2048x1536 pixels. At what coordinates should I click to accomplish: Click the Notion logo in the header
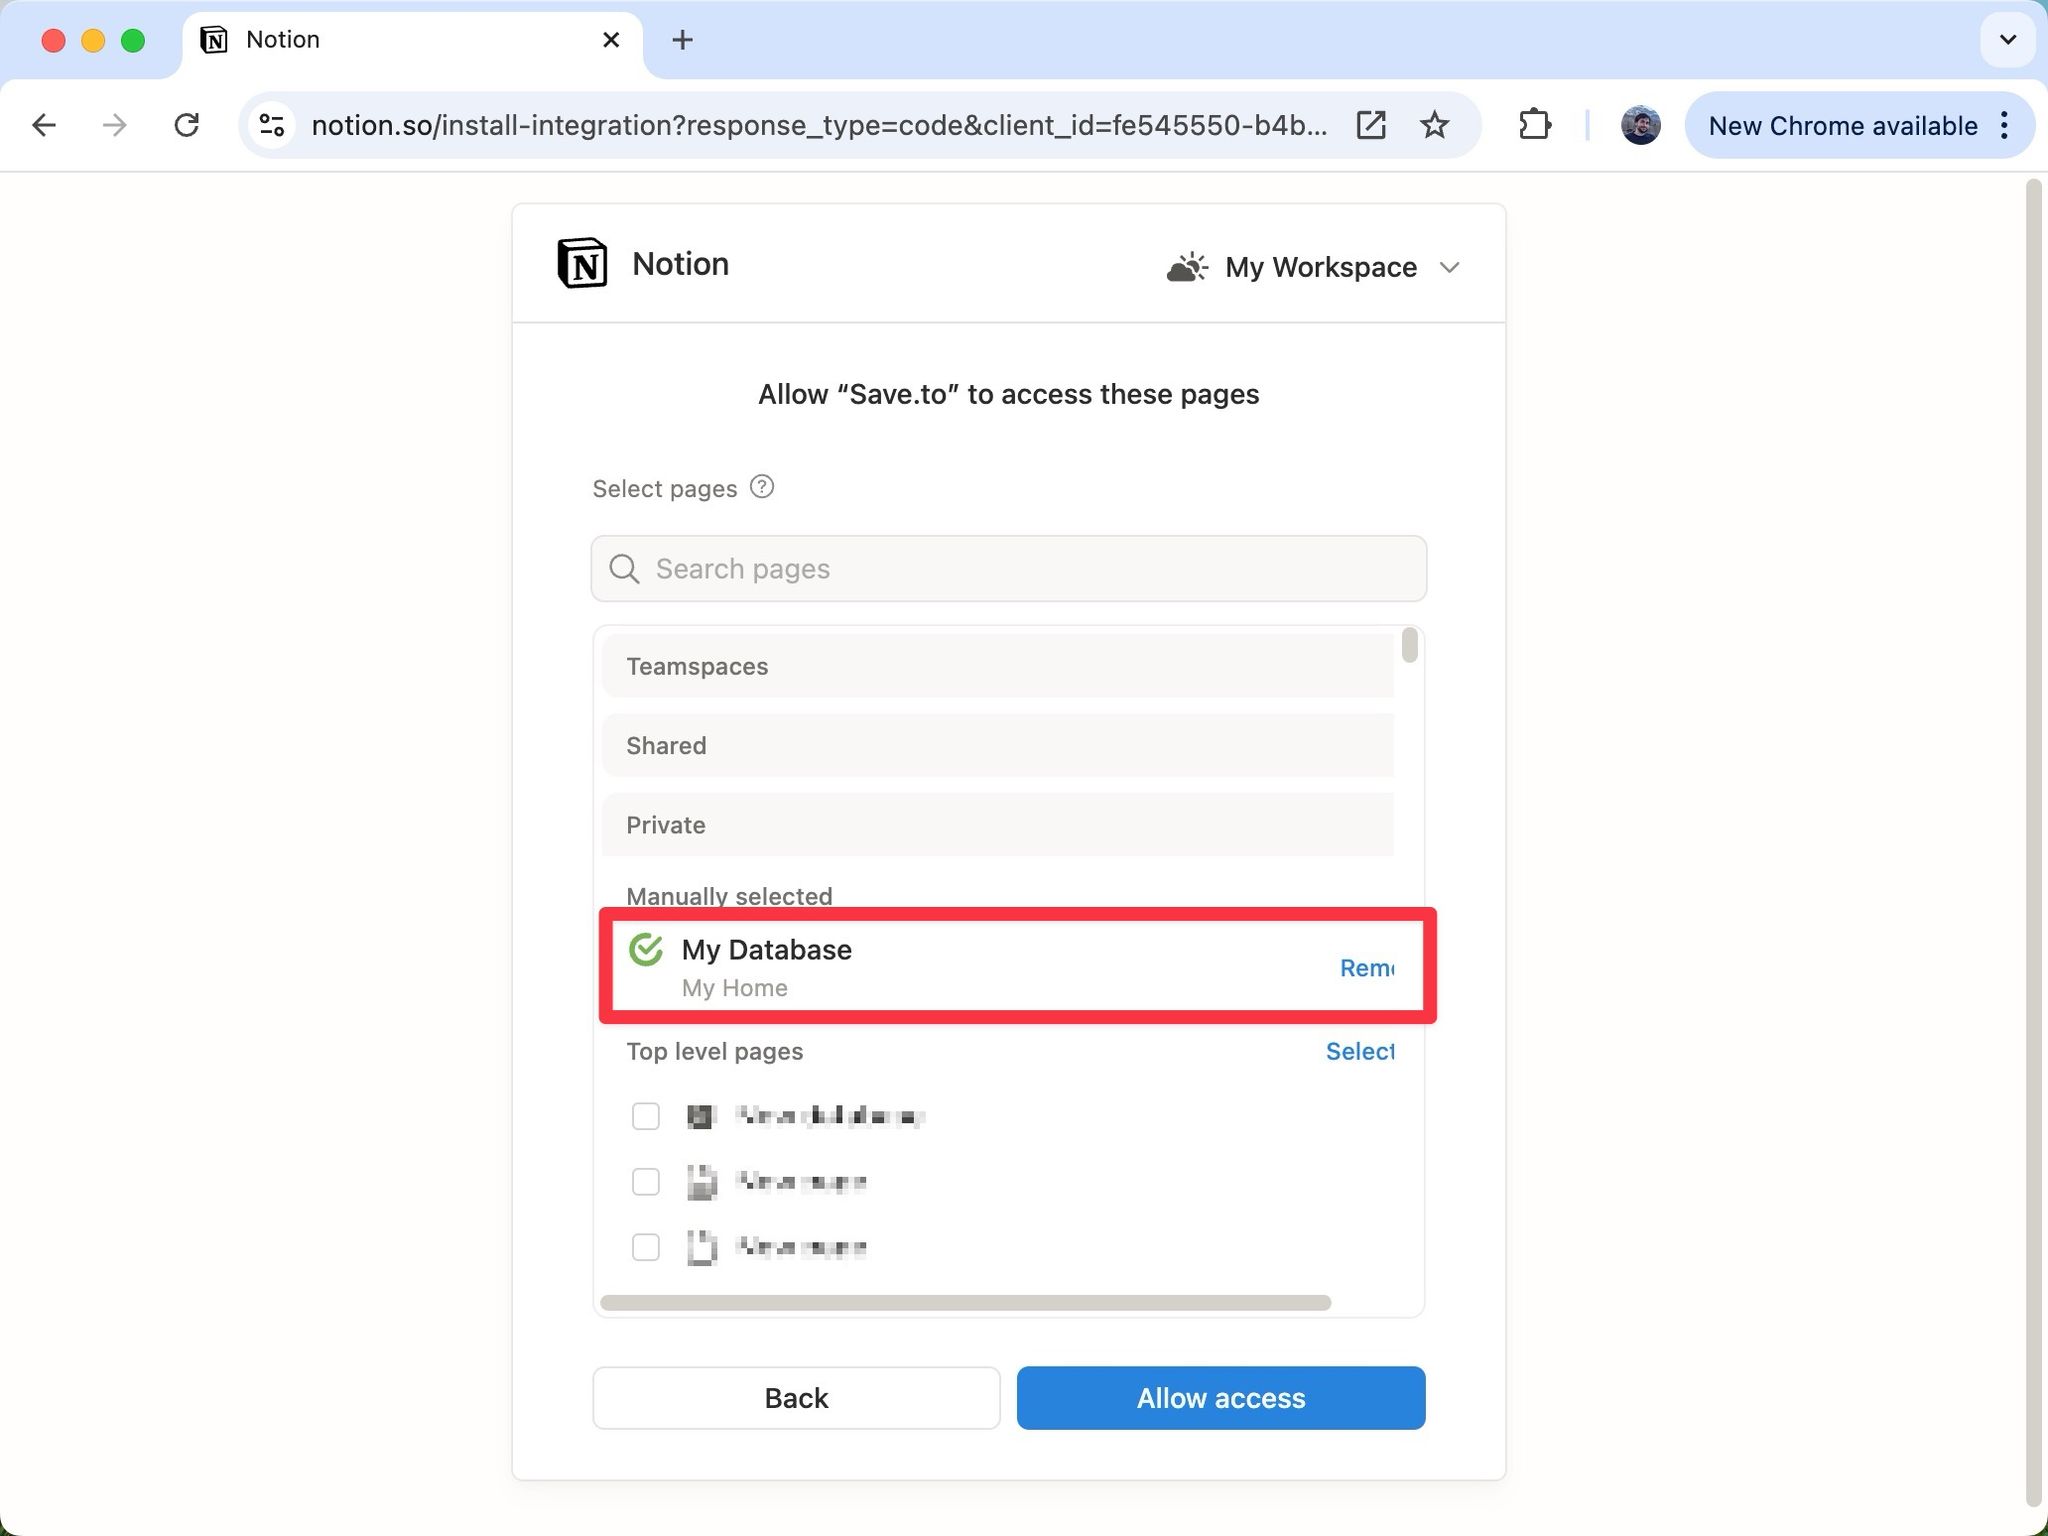click(x=582, y=264)
